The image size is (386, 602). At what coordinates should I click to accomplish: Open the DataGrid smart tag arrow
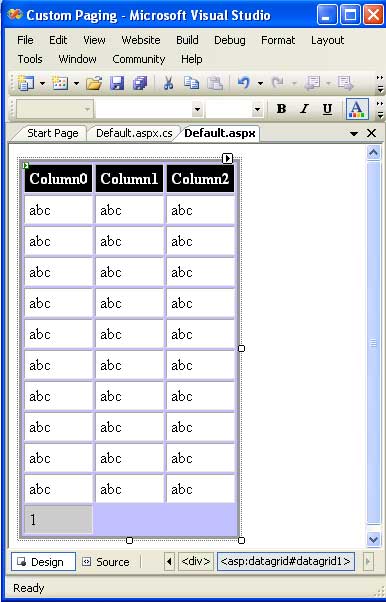[x=227, y=158]
